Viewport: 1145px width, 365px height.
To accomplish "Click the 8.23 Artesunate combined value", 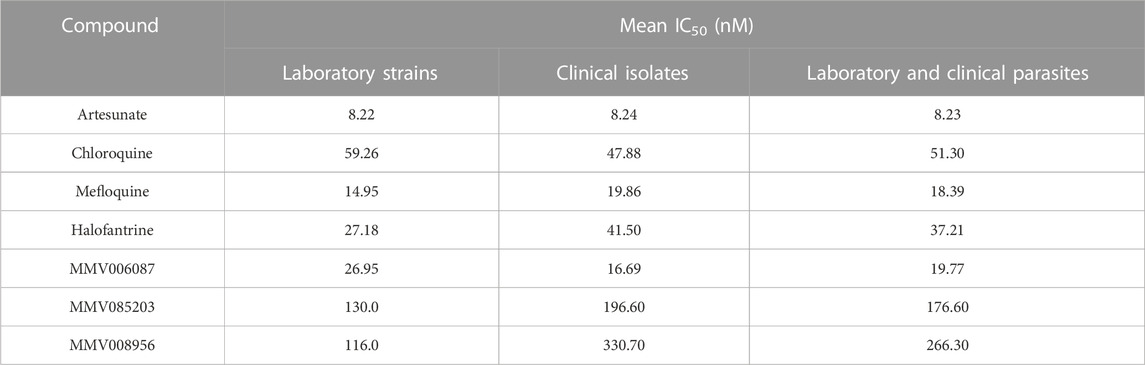I will pos(946,115).
